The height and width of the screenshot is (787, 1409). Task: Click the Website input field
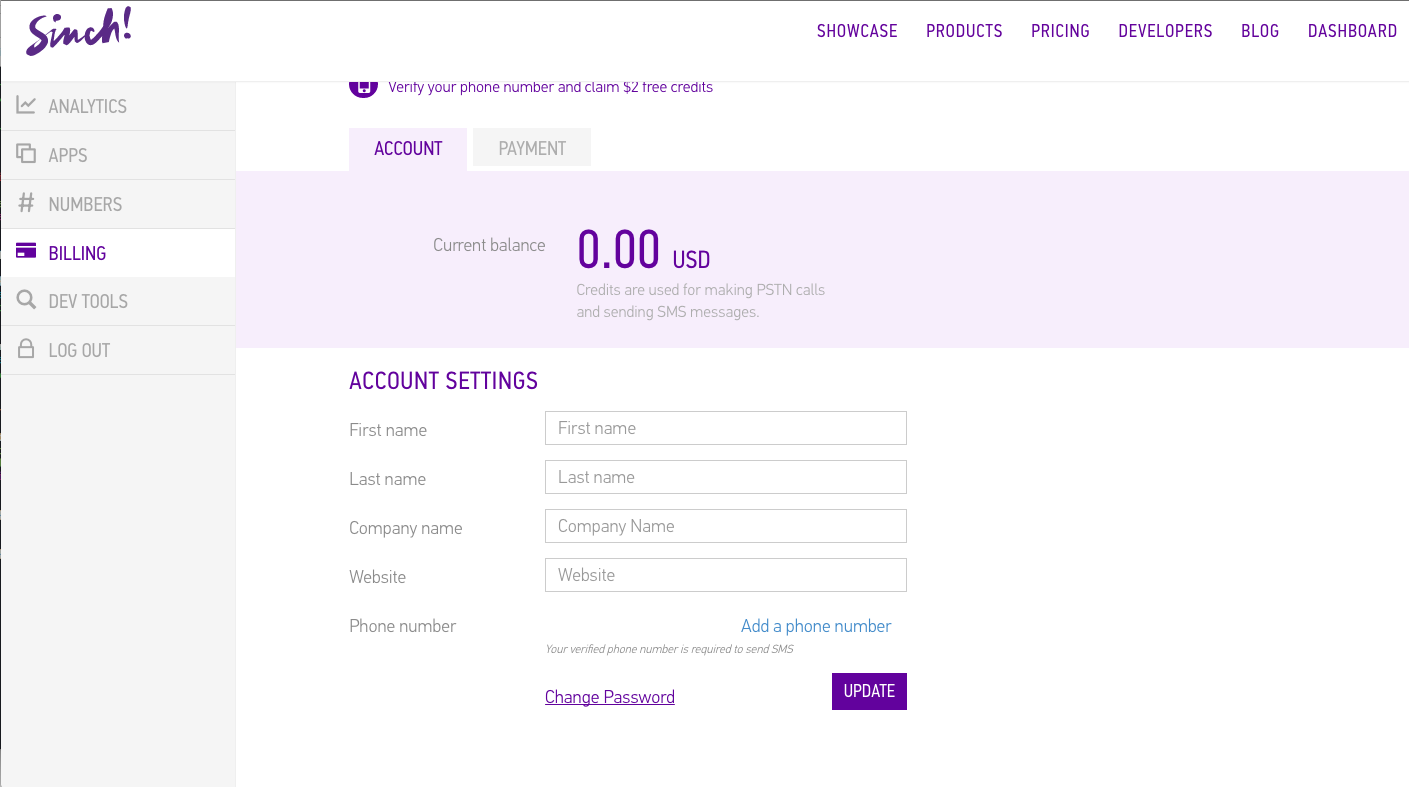pos(725,575)
